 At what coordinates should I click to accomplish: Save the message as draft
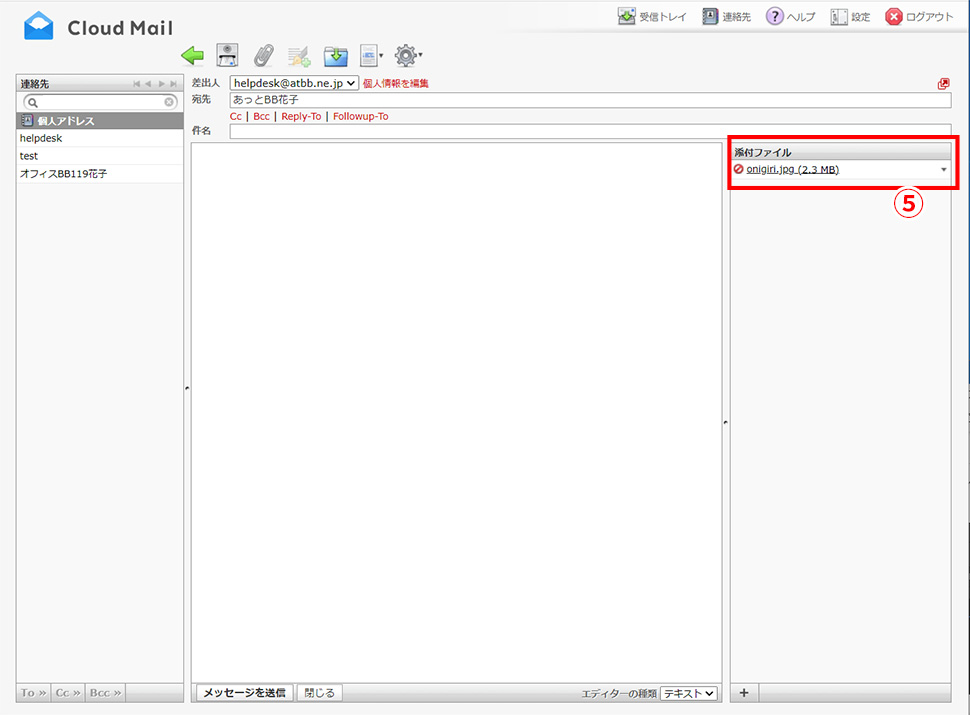(228, 55)
